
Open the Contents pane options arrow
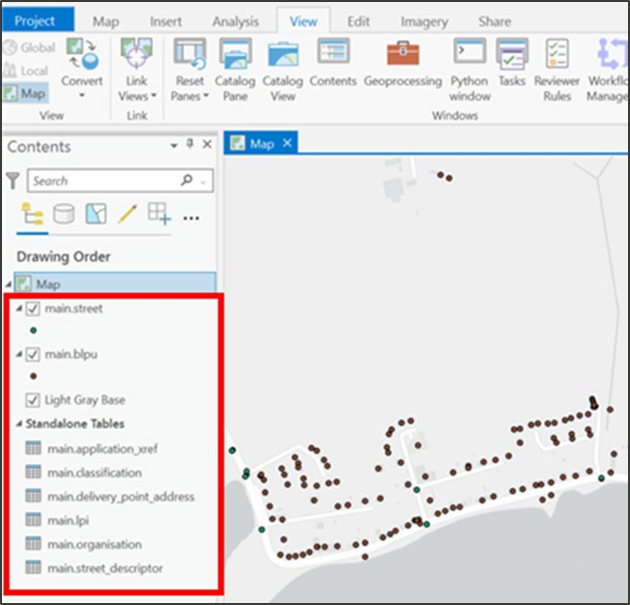click(174, 145)
